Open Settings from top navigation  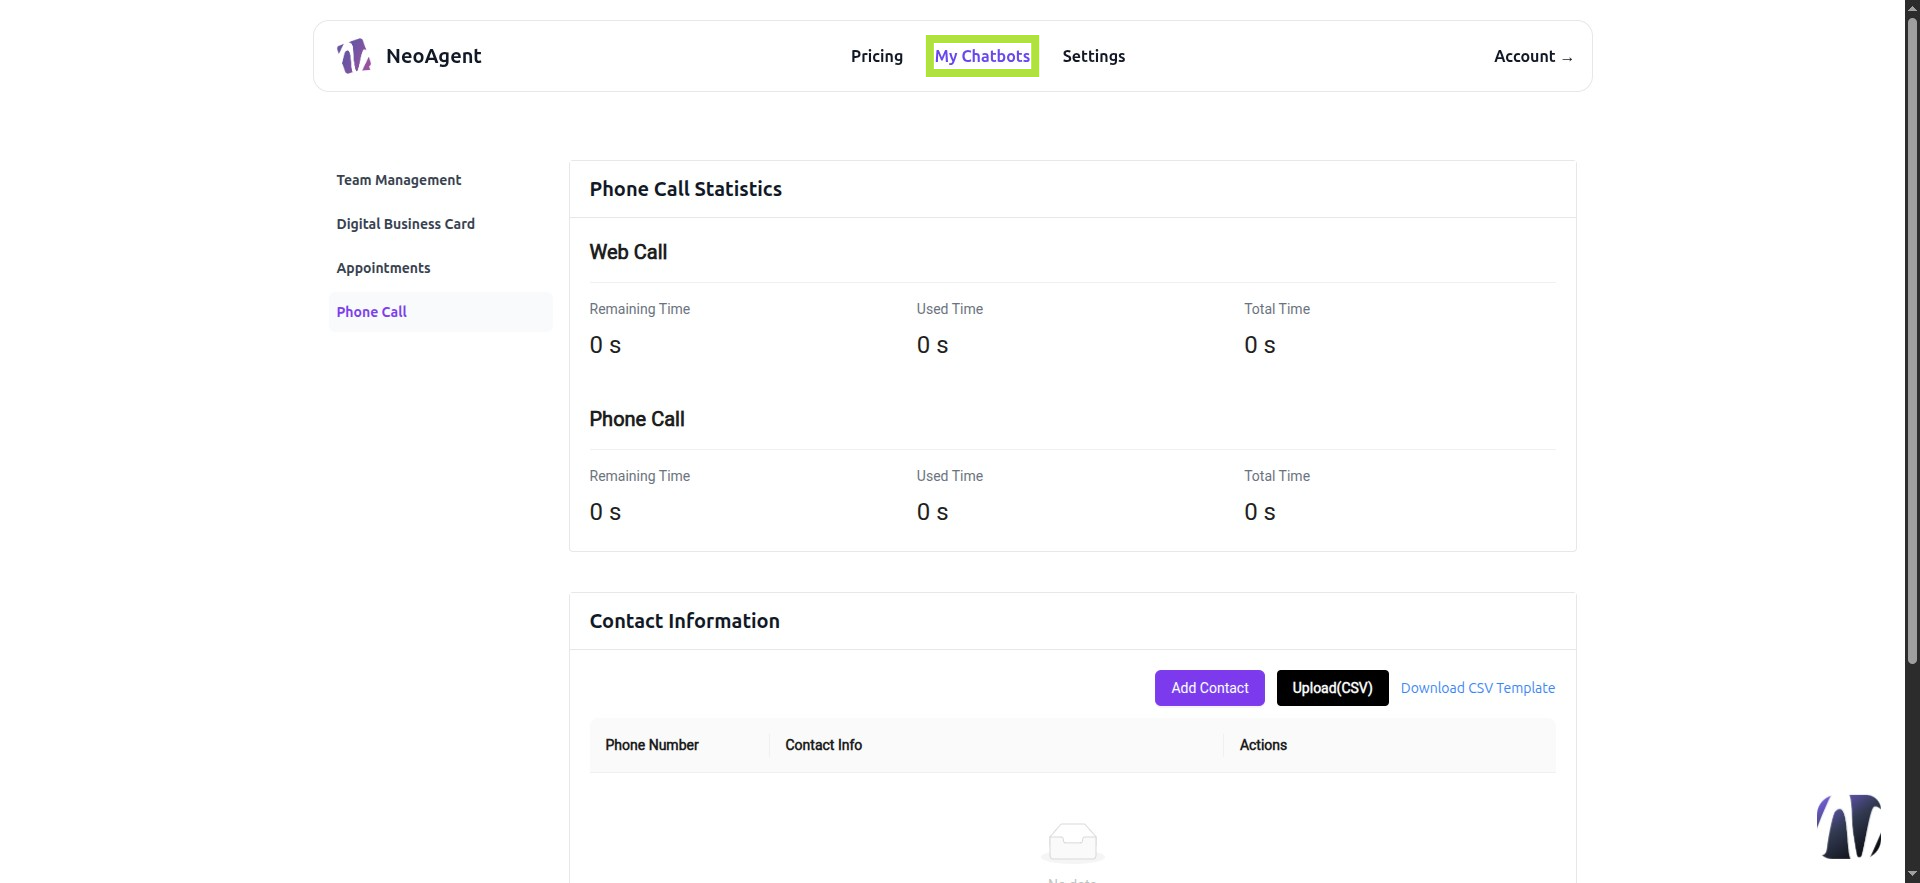(1093, 56)
